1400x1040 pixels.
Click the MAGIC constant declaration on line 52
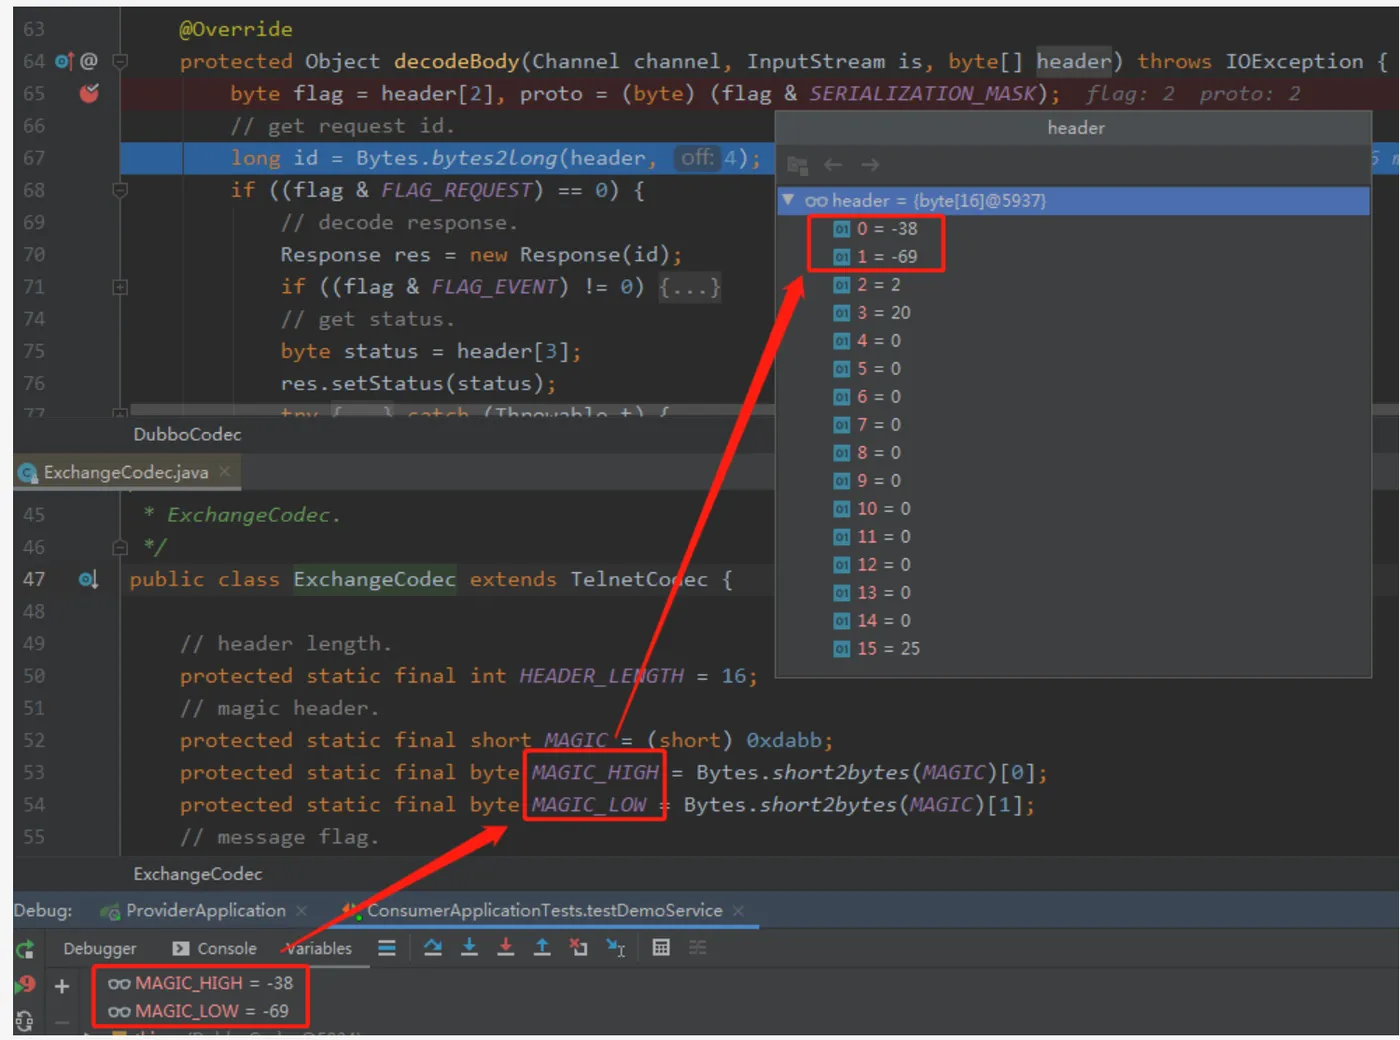575,740
